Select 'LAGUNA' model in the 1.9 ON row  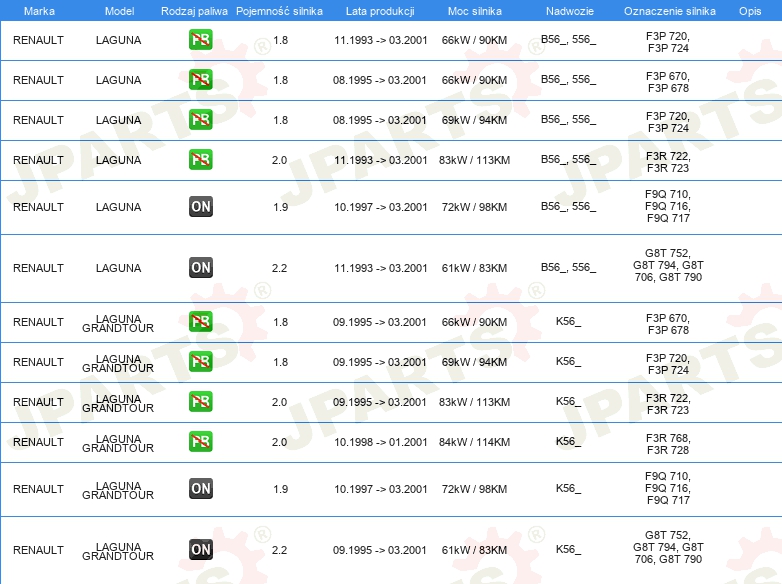(118, 207)
